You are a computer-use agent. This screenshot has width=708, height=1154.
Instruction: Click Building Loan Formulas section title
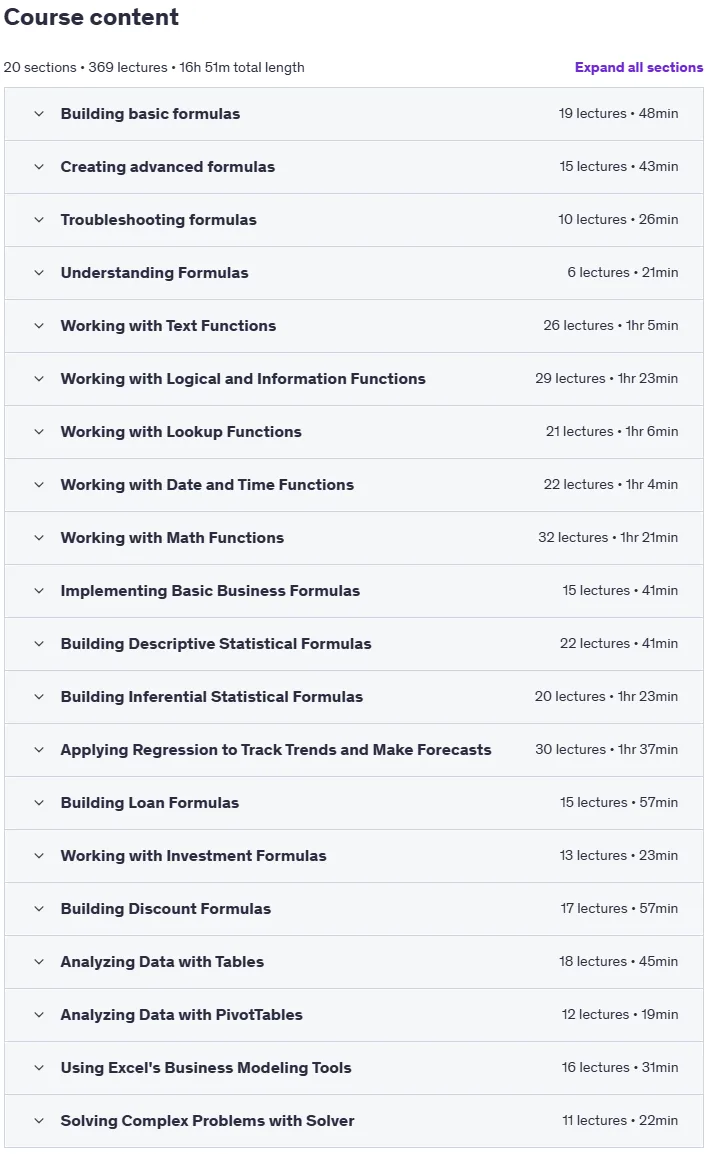pyautogui.click(x=149, y=803)
